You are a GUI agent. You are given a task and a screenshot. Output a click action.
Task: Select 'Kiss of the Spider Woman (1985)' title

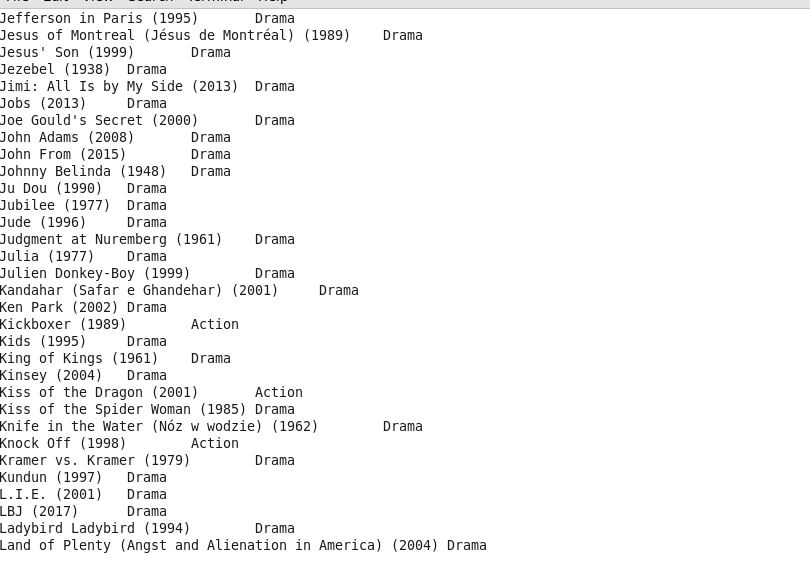click(123, 411)
